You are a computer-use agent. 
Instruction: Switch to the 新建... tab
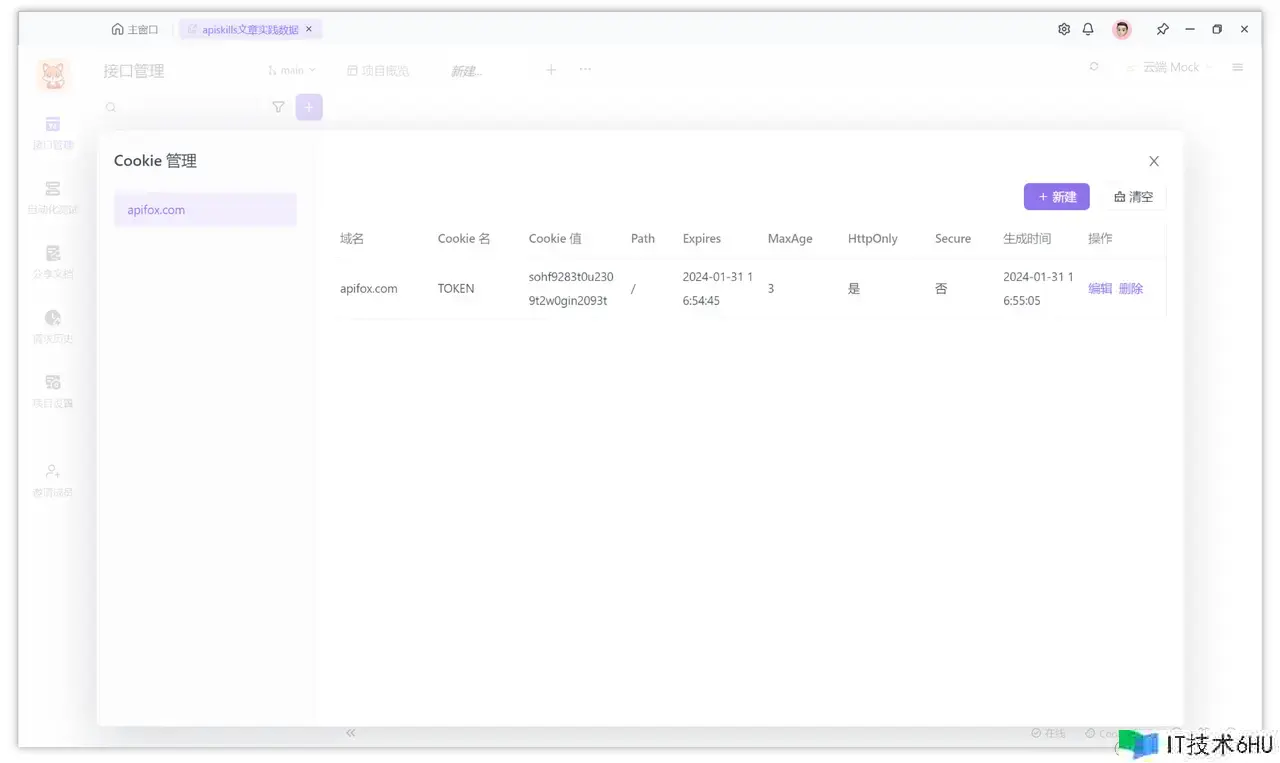466,71
